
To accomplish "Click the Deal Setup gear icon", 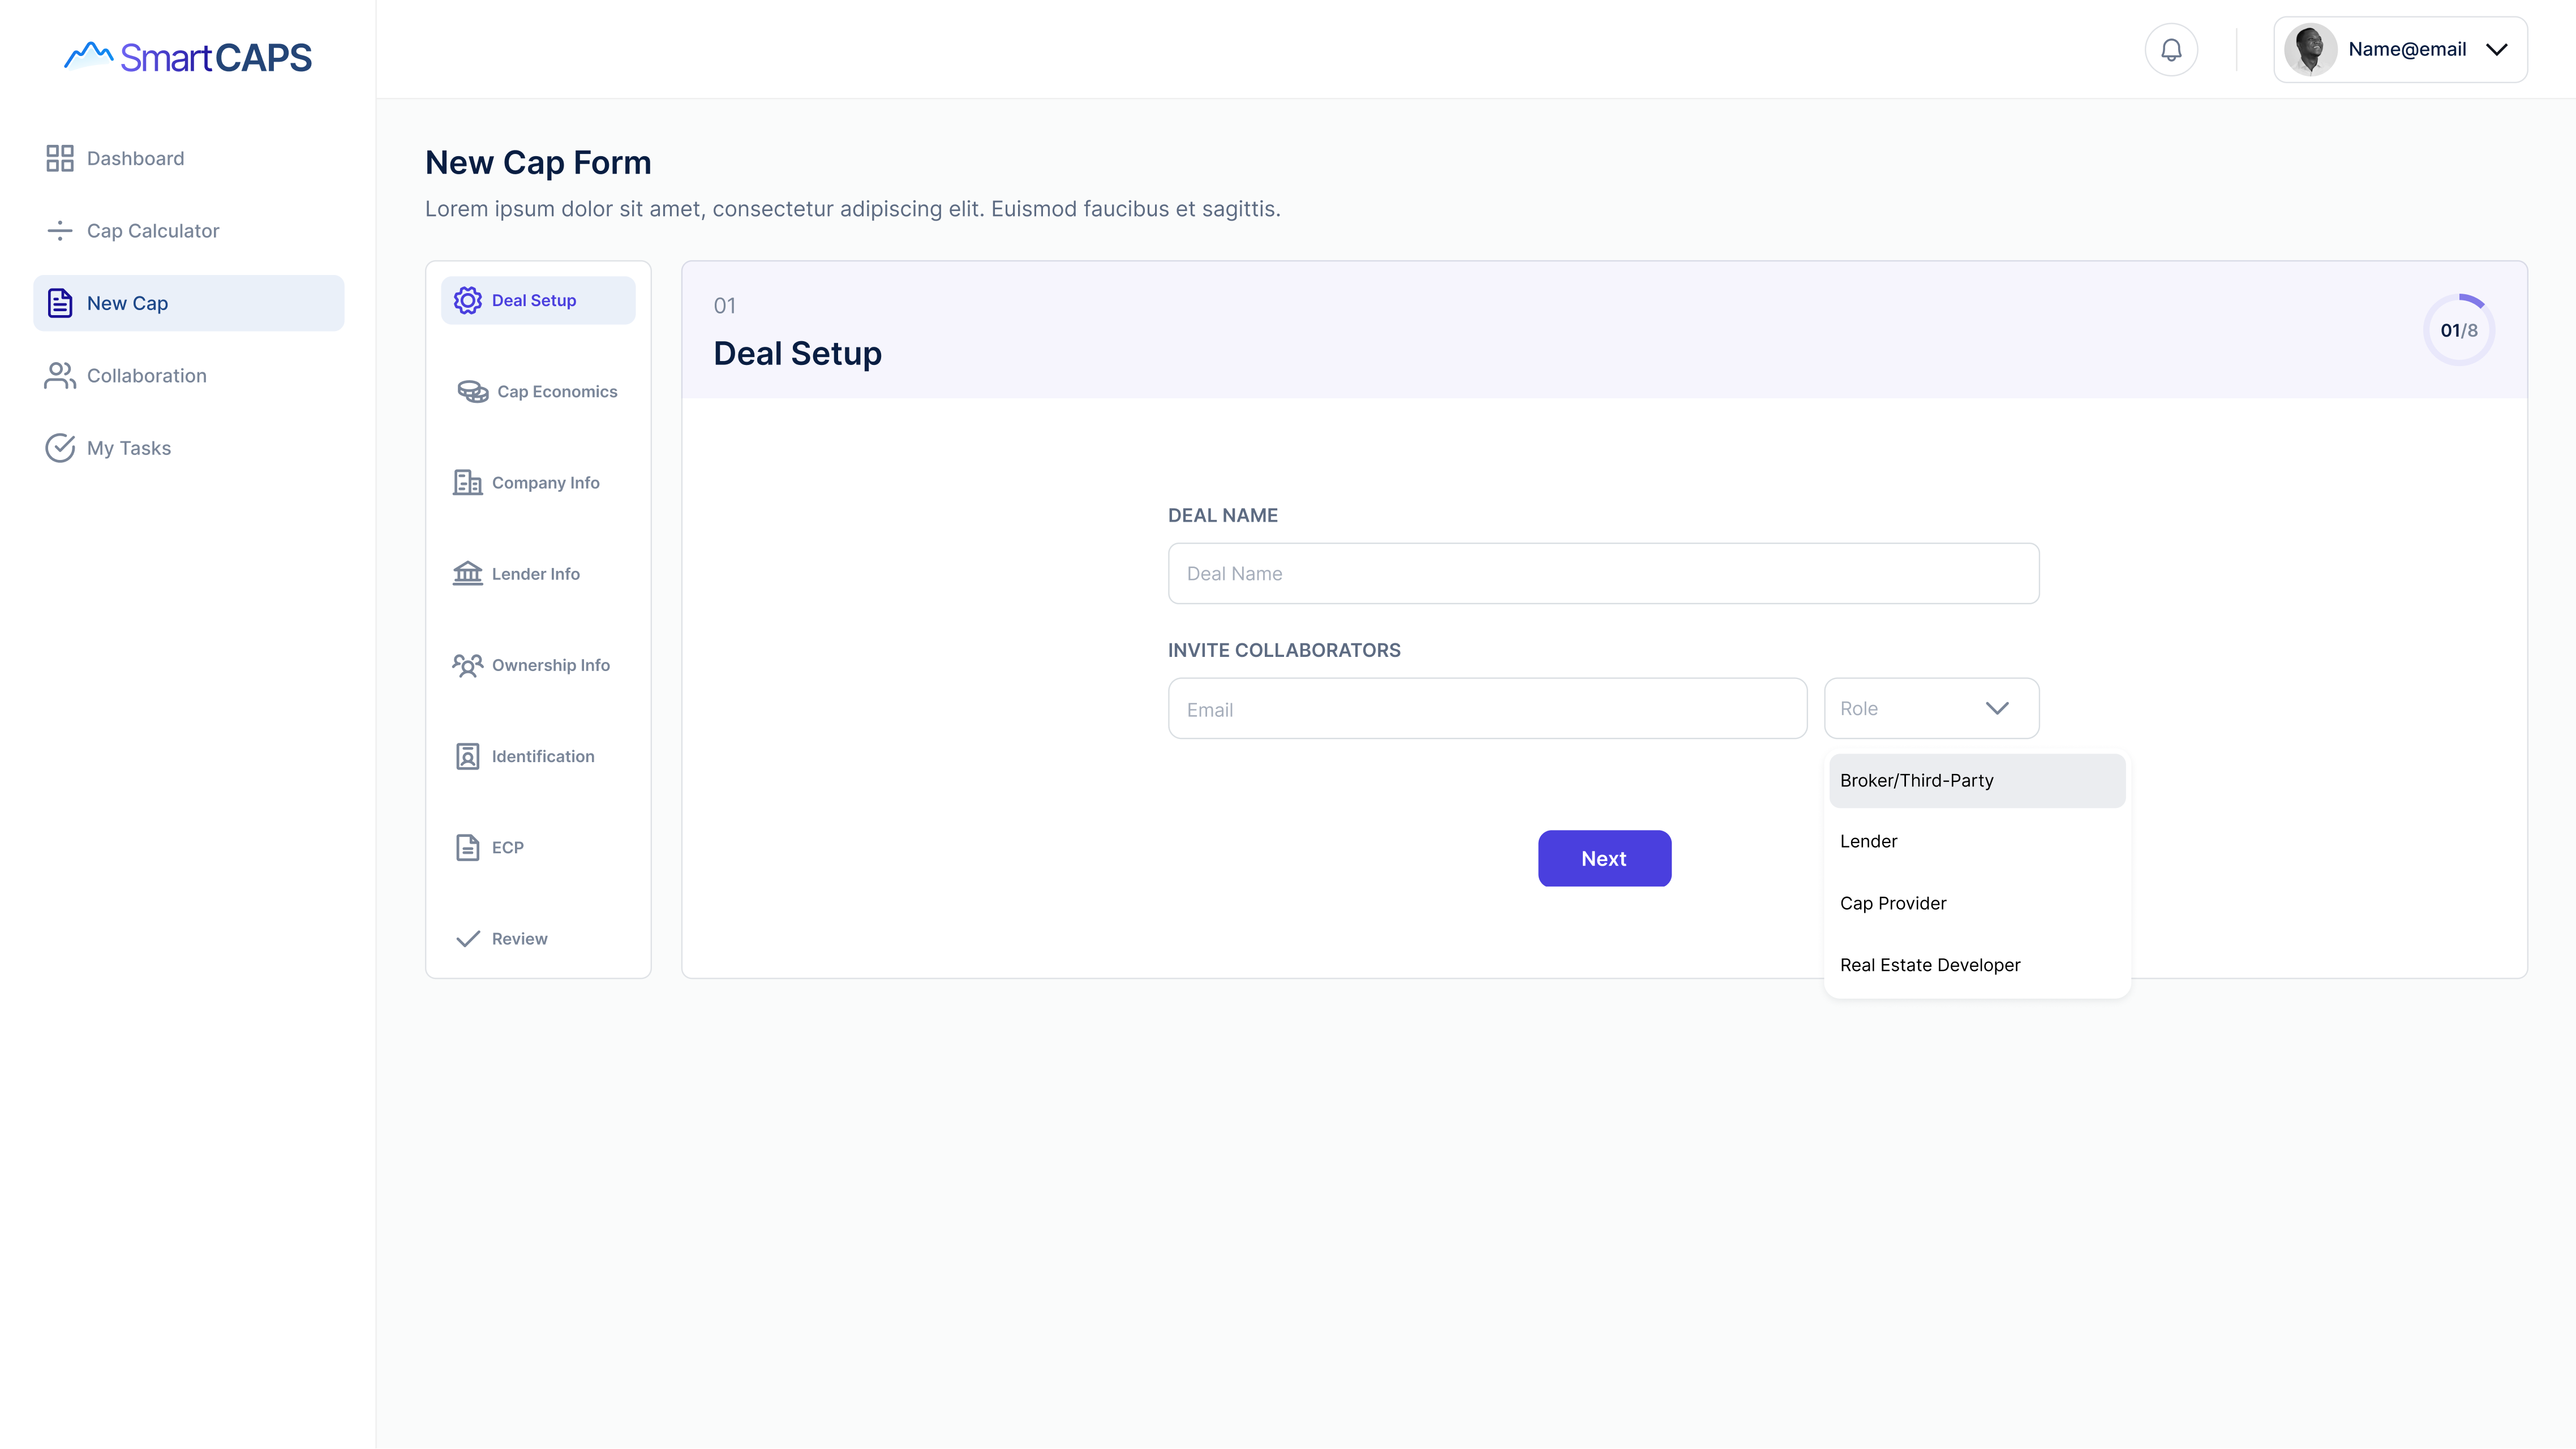I will click(x=468, y=300).
